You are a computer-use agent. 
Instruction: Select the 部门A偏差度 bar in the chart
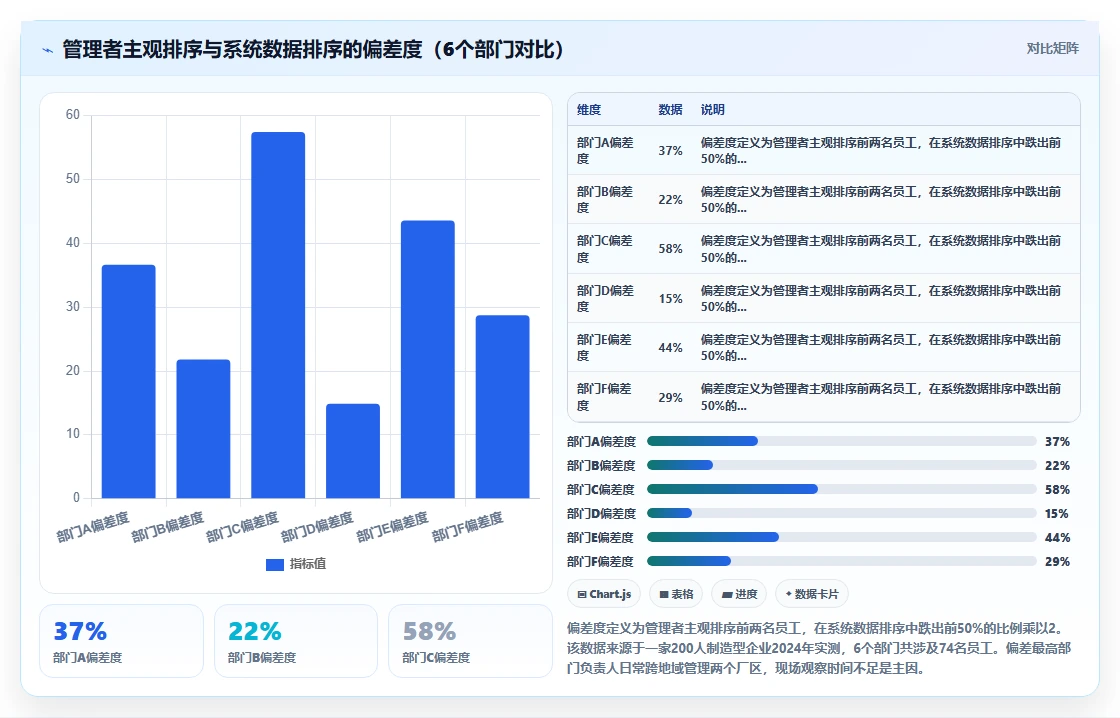click(129, 382)
